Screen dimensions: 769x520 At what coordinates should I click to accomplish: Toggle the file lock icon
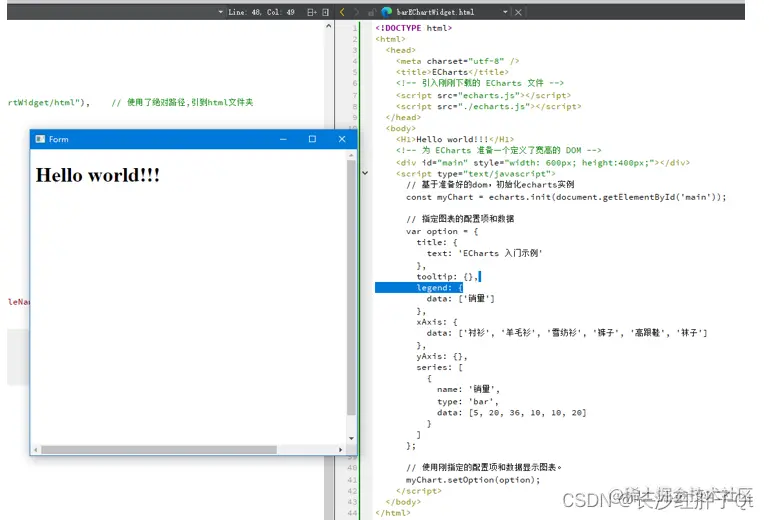click(371, 12)
